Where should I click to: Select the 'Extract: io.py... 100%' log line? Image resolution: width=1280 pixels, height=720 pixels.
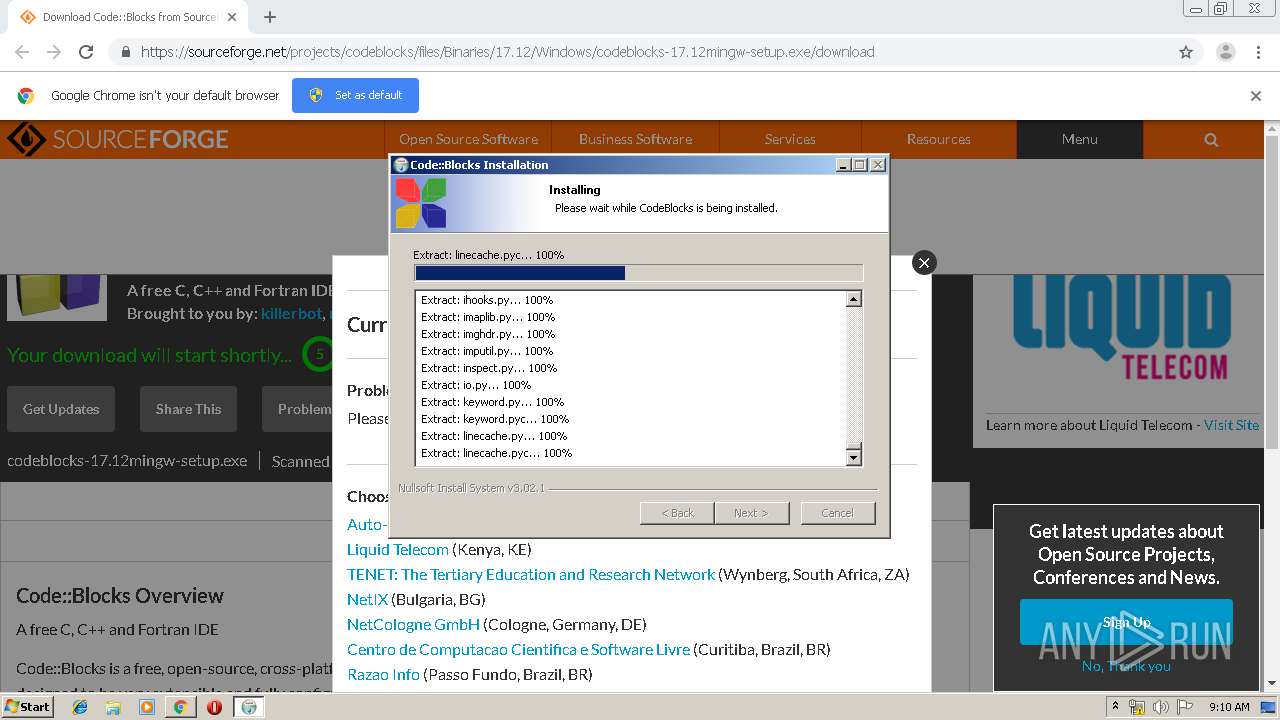[x=476, y=385]
